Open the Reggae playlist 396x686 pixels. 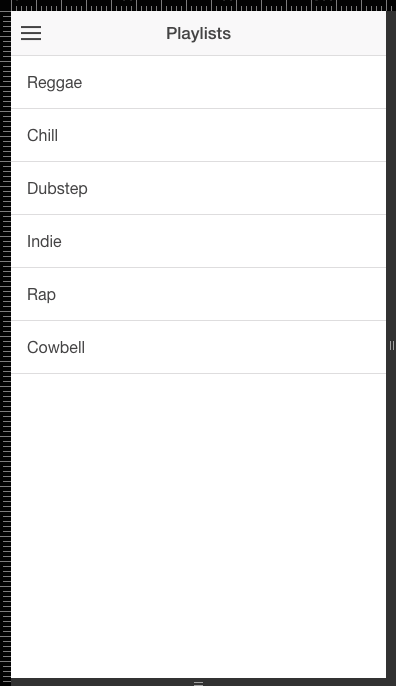point(199,82)
